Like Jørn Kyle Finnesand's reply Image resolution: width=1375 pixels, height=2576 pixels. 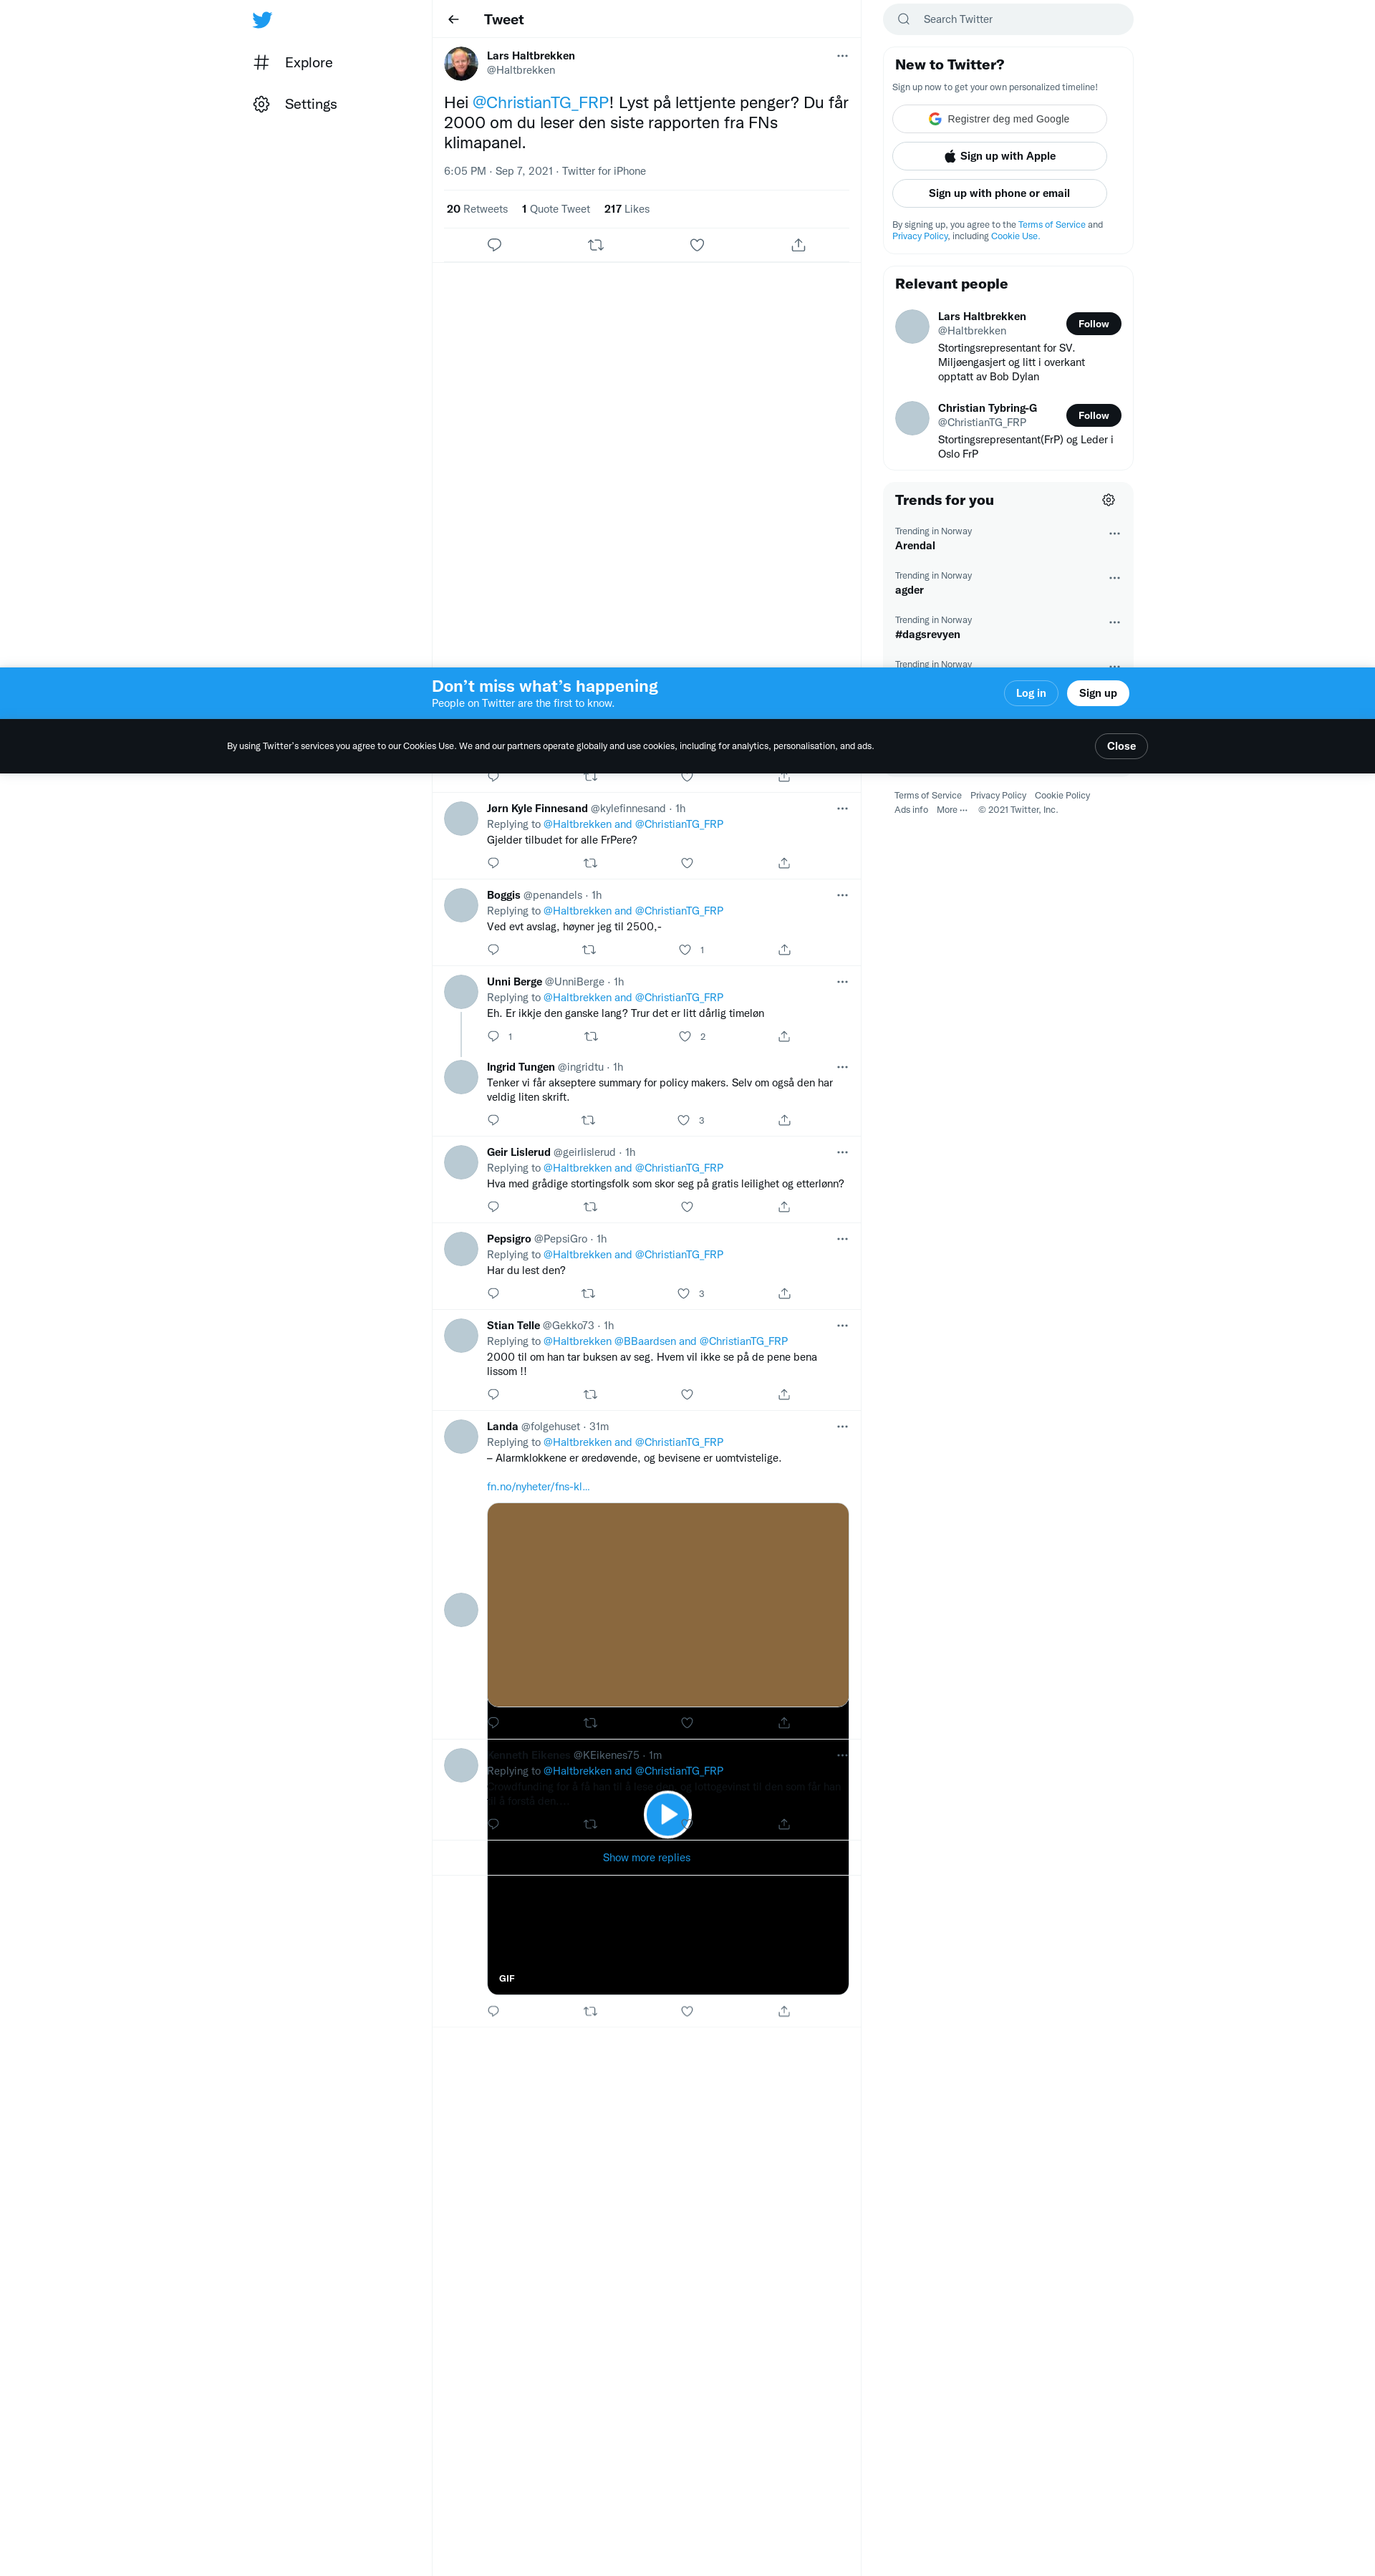687,863
